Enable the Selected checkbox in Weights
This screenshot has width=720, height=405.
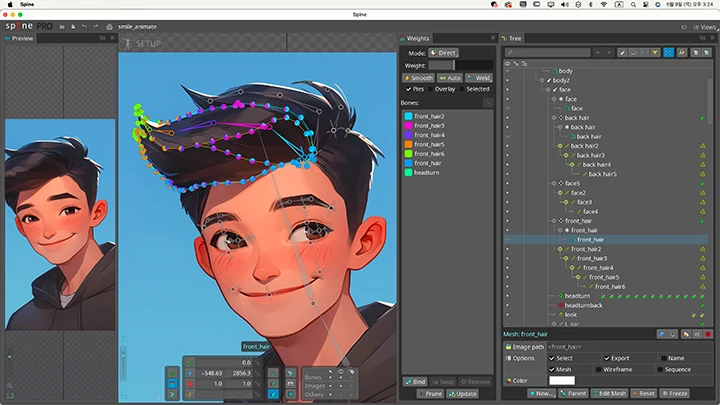[x=462, y=89]
